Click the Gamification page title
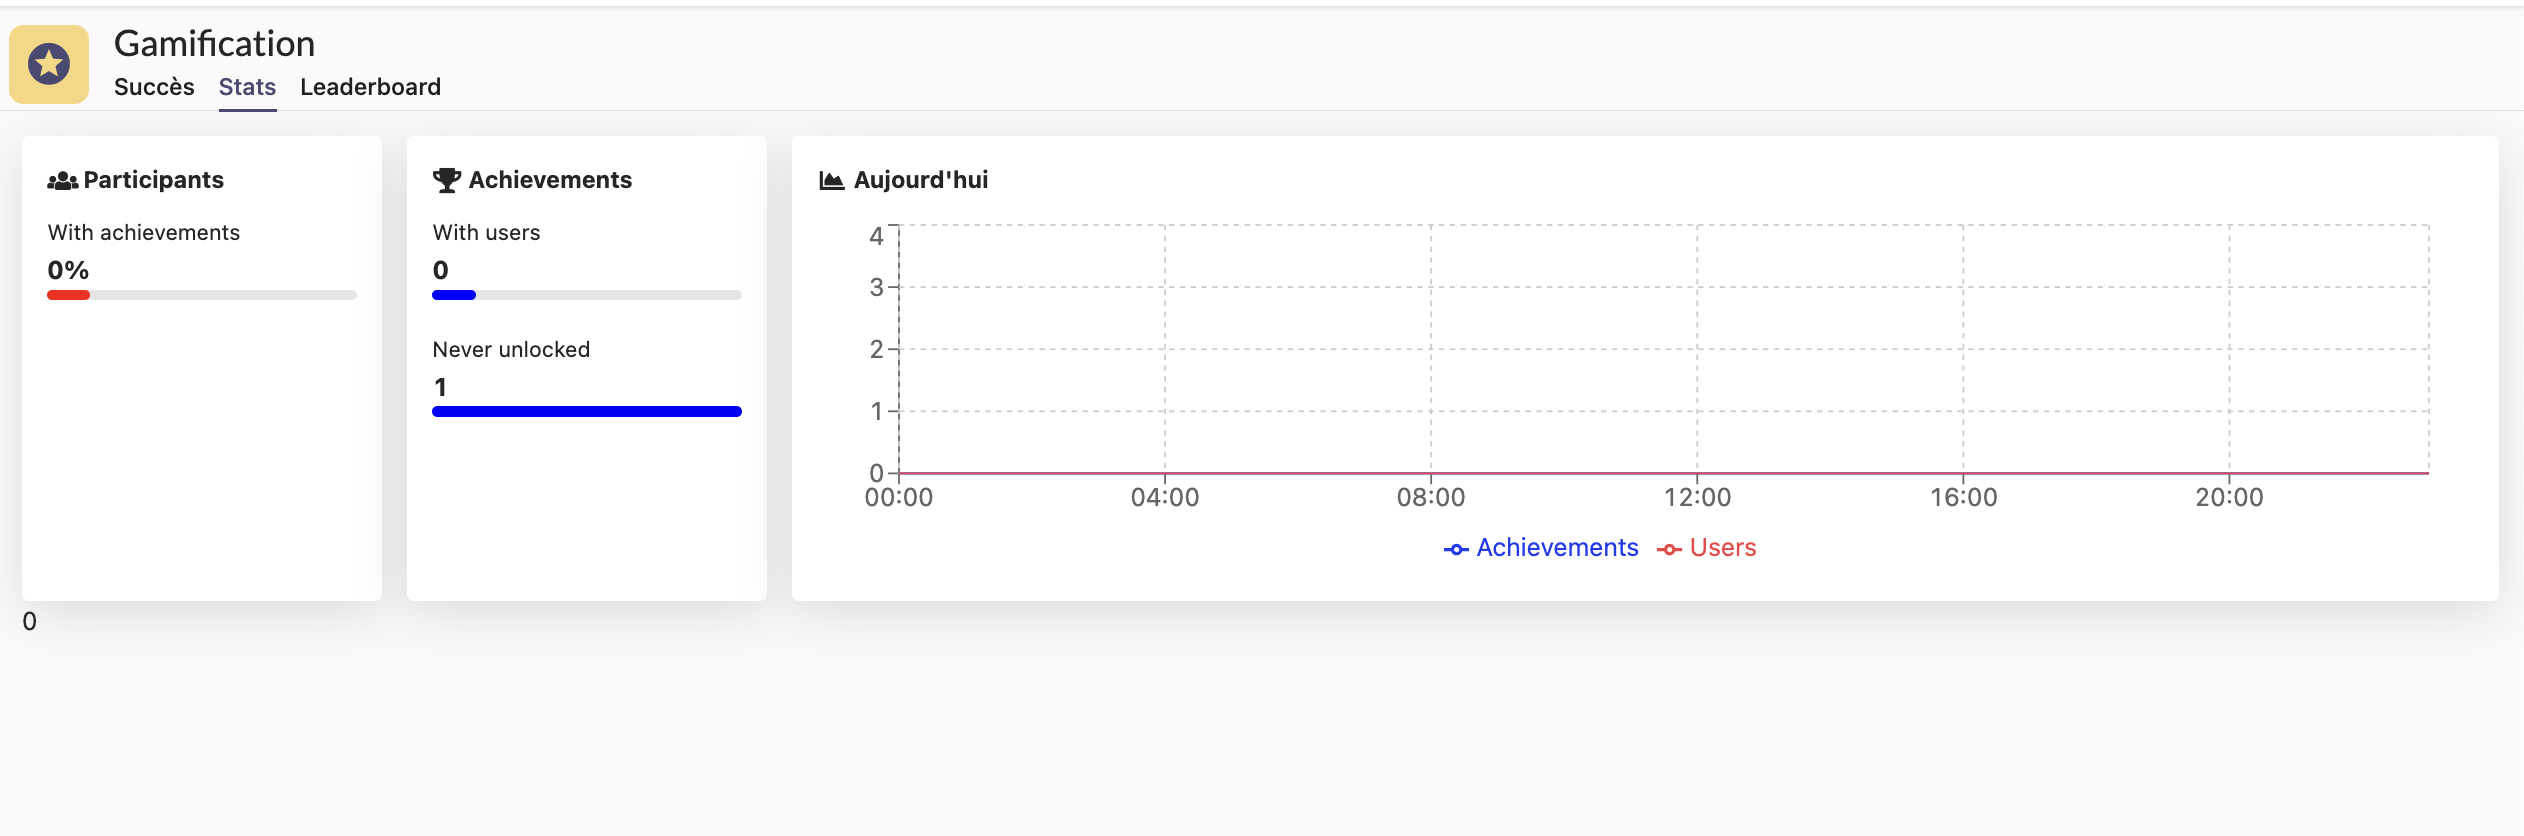This screenshot has height=836, width=2524. tap(214, 44)
